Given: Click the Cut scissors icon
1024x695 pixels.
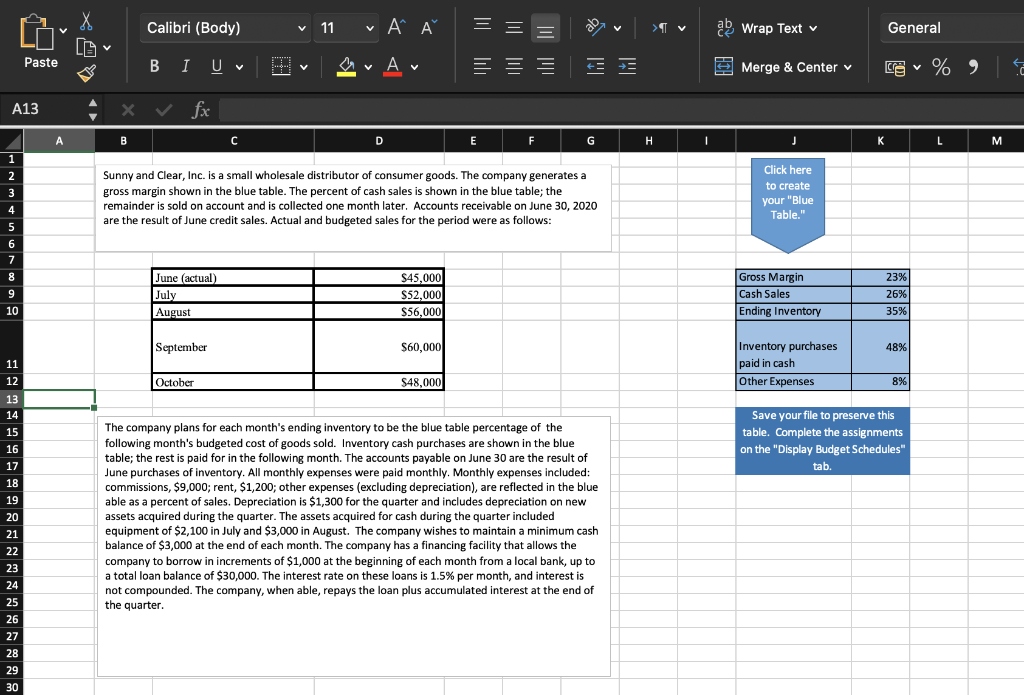Looking at the screenshot, I should 86,21.
